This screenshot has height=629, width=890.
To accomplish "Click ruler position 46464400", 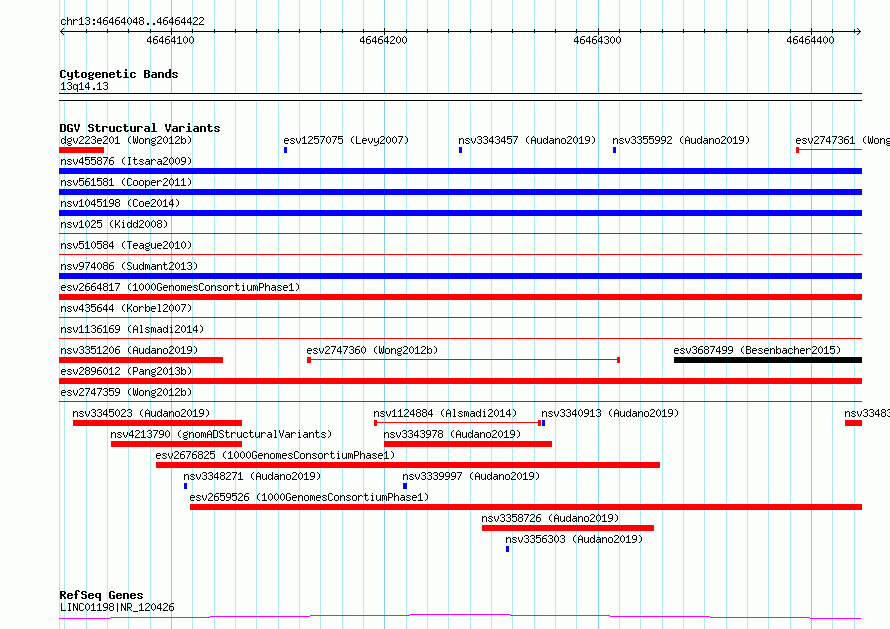I will pyautogui.click(x=811, y=40).
